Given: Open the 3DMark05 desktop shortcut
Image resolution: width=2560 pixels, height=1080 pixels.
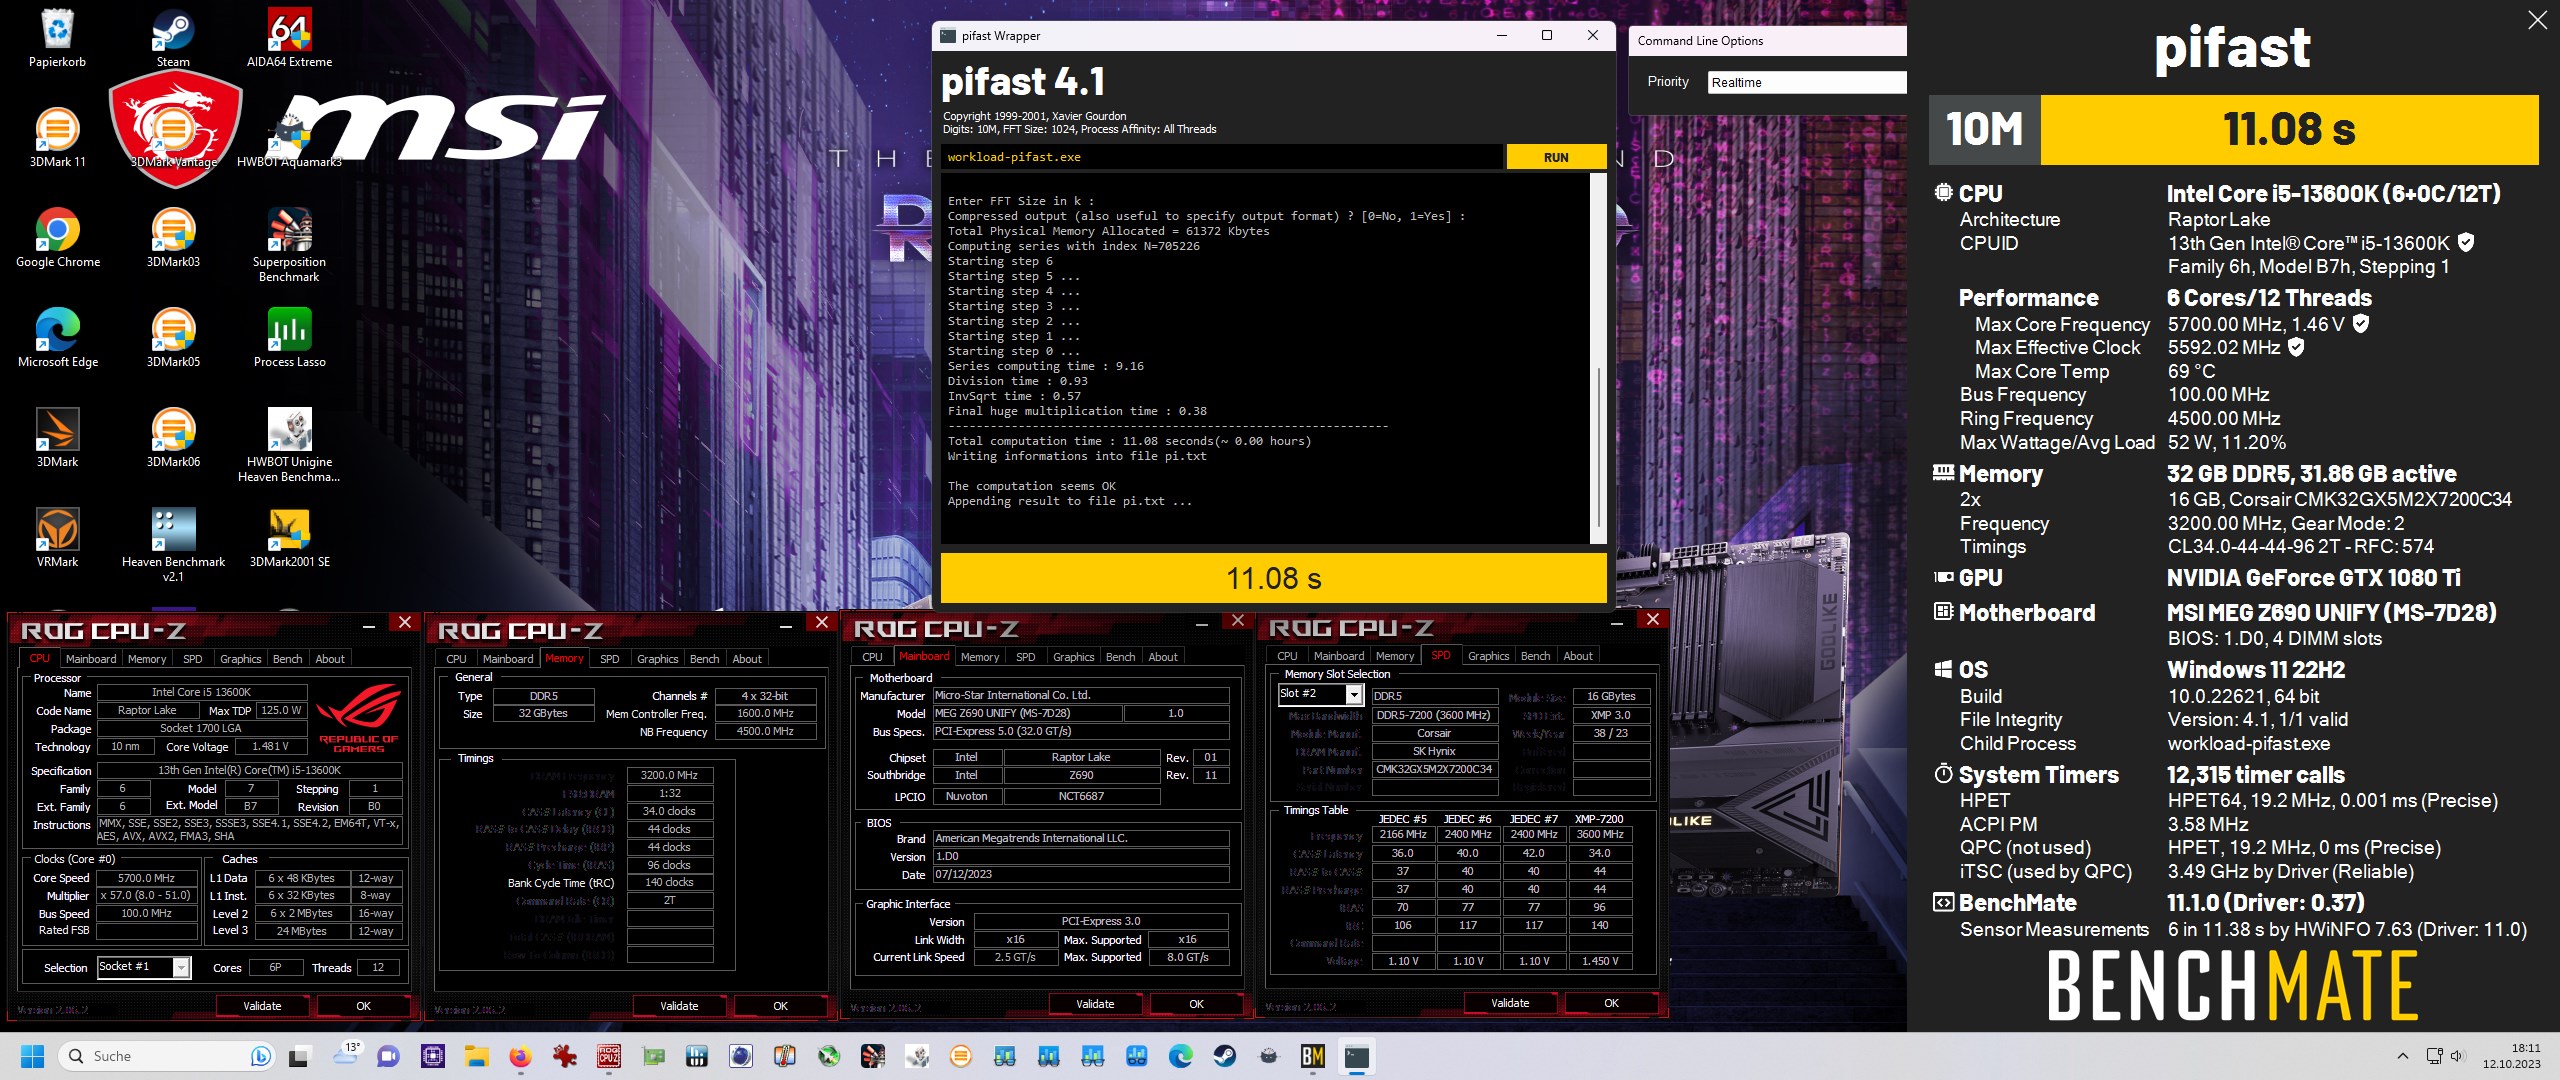Looking at the screenshot, I should pos(173,338).
